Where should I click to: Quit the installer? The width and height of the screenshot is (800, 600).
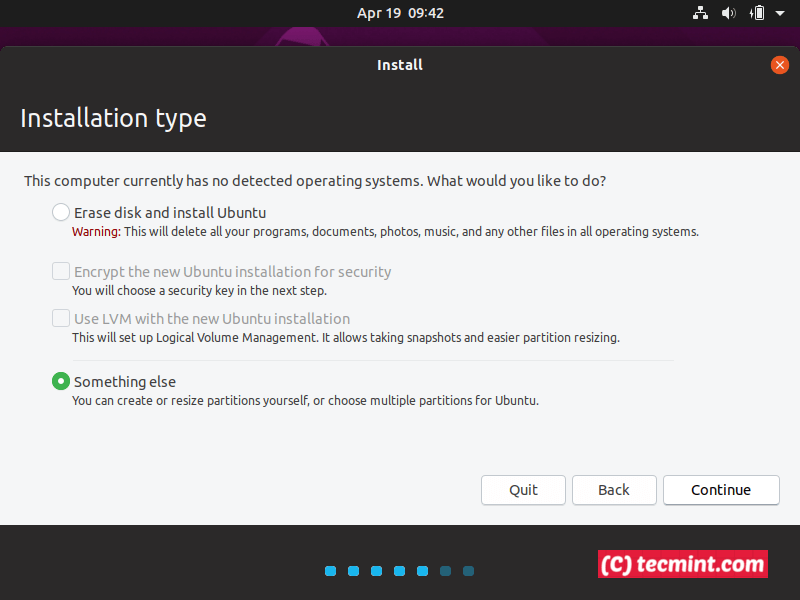[523, 490]
